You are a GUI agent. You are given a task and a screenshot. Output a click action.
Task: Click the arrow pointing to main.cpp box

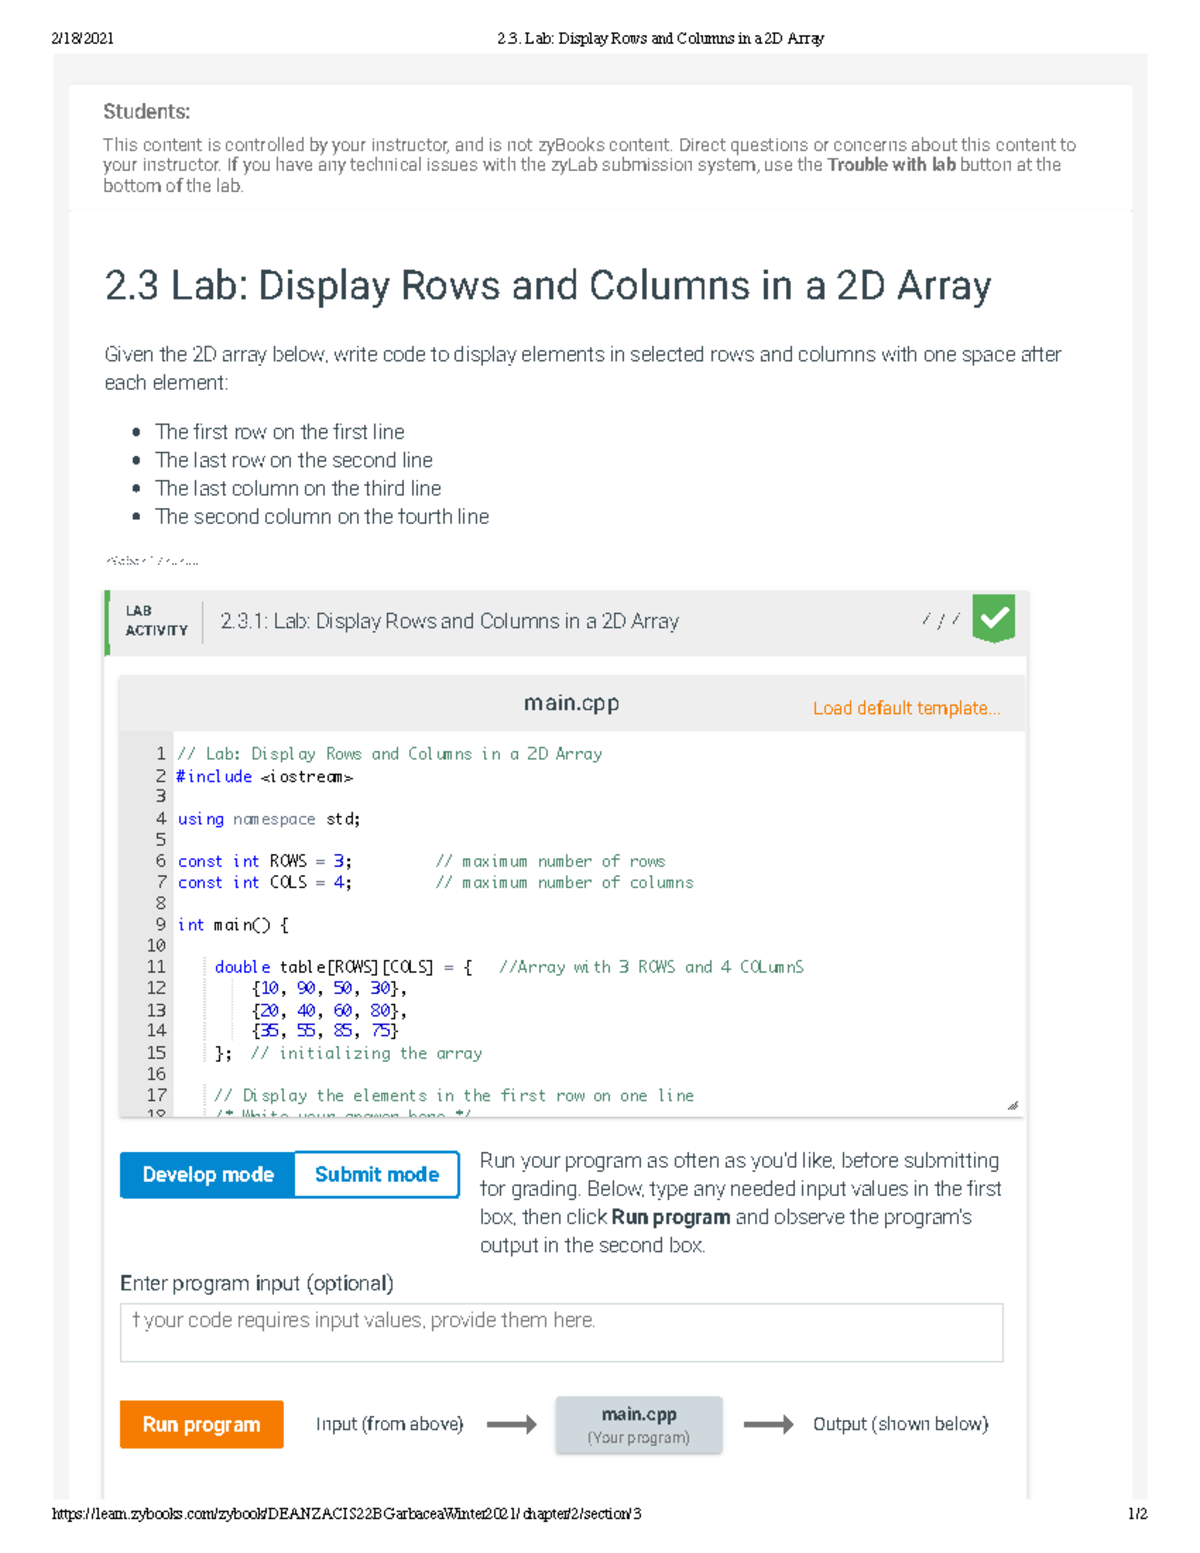coord(511,1424)
